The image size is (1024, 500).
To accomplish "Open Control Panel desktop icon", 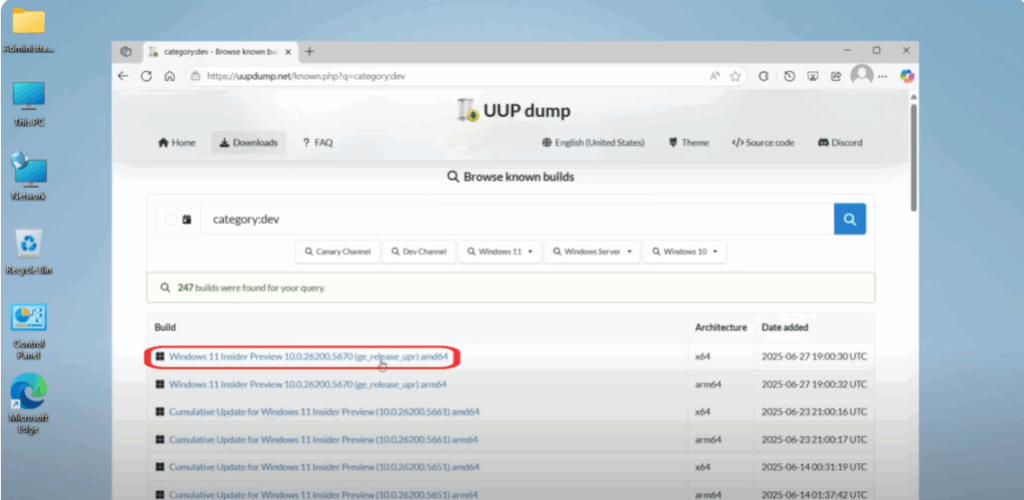I will coord(29,331).
